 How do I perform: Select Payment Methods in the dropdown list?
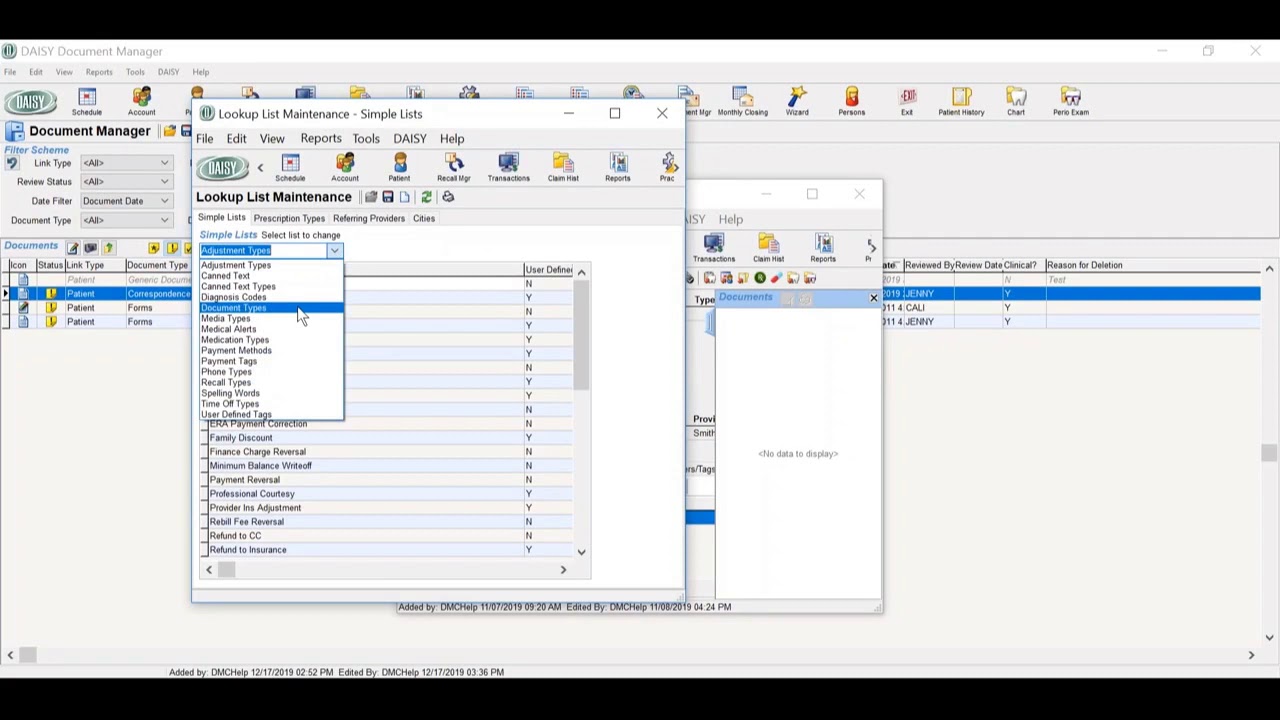tap(270, 351)
